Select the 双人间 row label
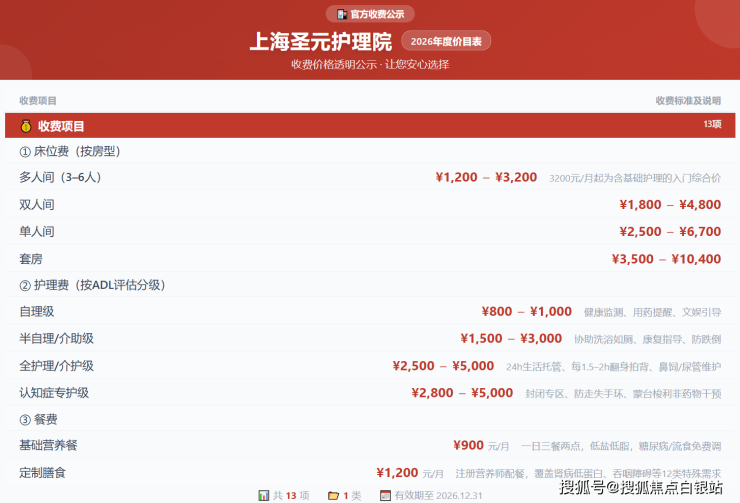The width and height of the screenshot is (740, 503). coord(37,204)
